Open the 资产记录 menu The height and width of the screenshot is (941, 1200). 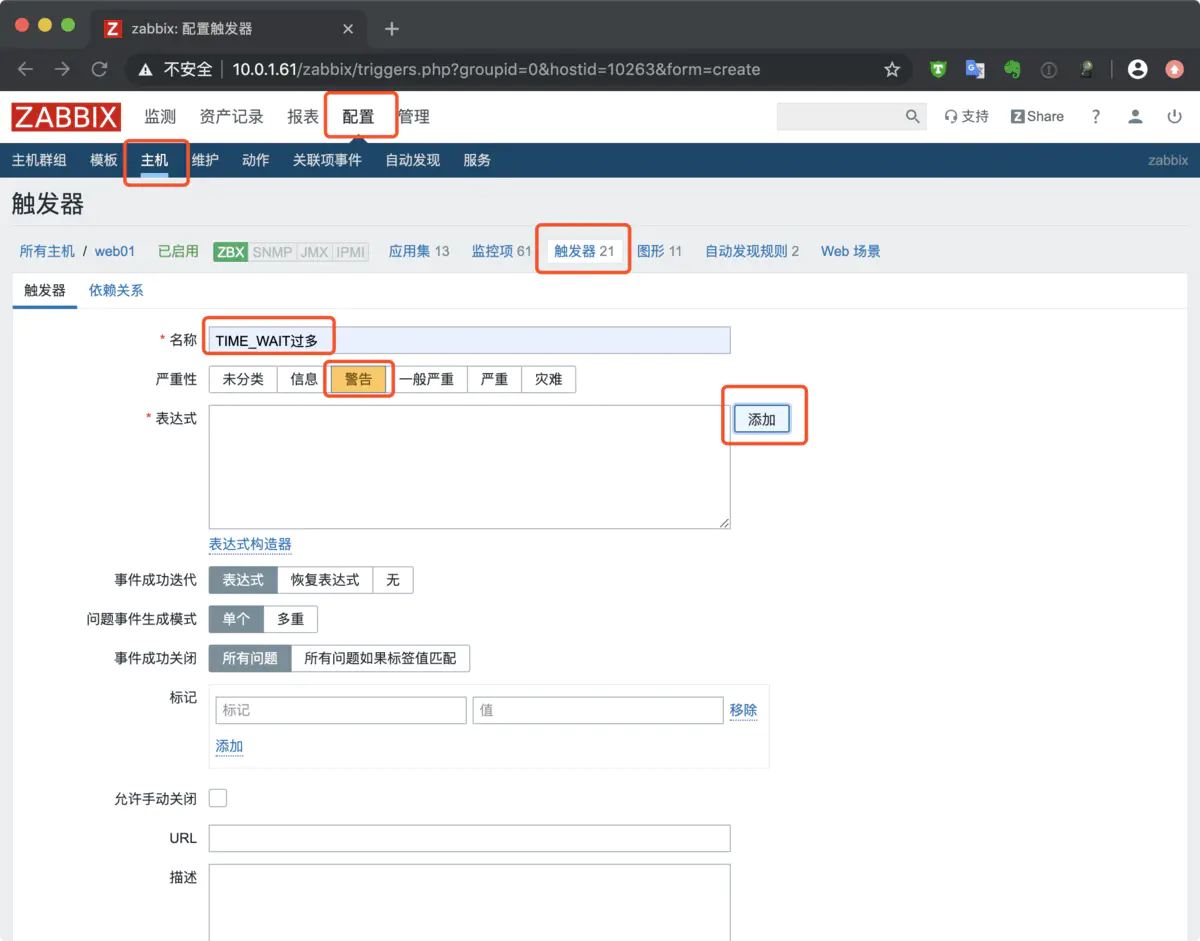pyautogui.click(x=231, y=117)
